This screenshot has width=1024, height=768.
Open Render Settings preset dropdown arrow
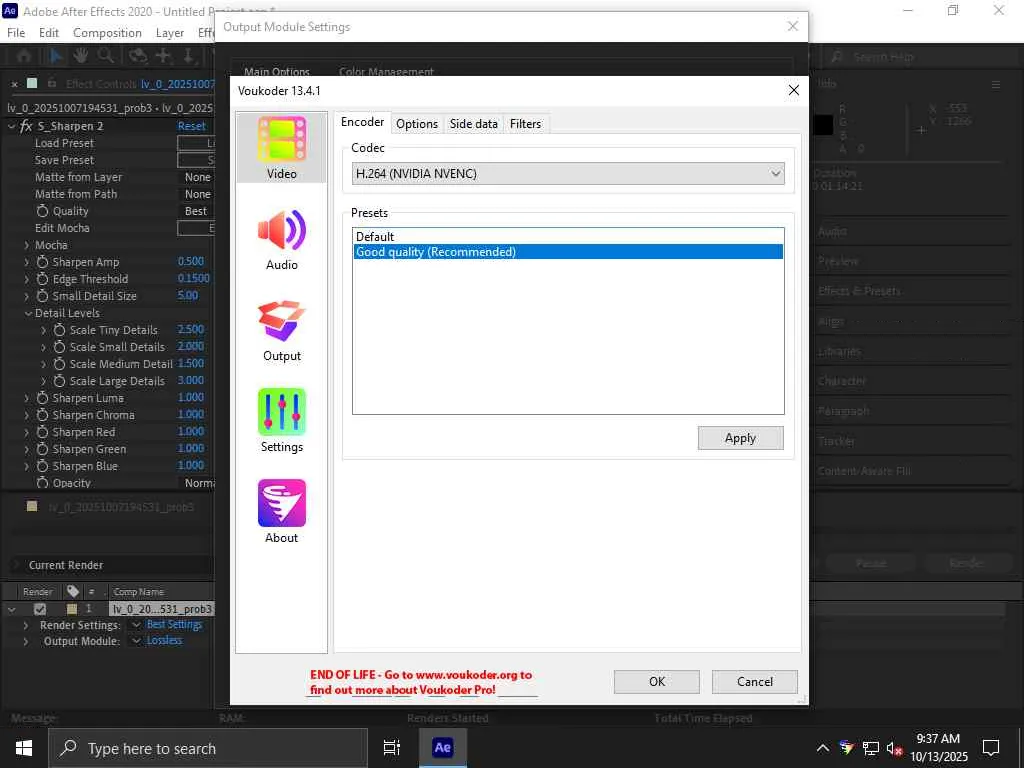click(x=136, y=625)
